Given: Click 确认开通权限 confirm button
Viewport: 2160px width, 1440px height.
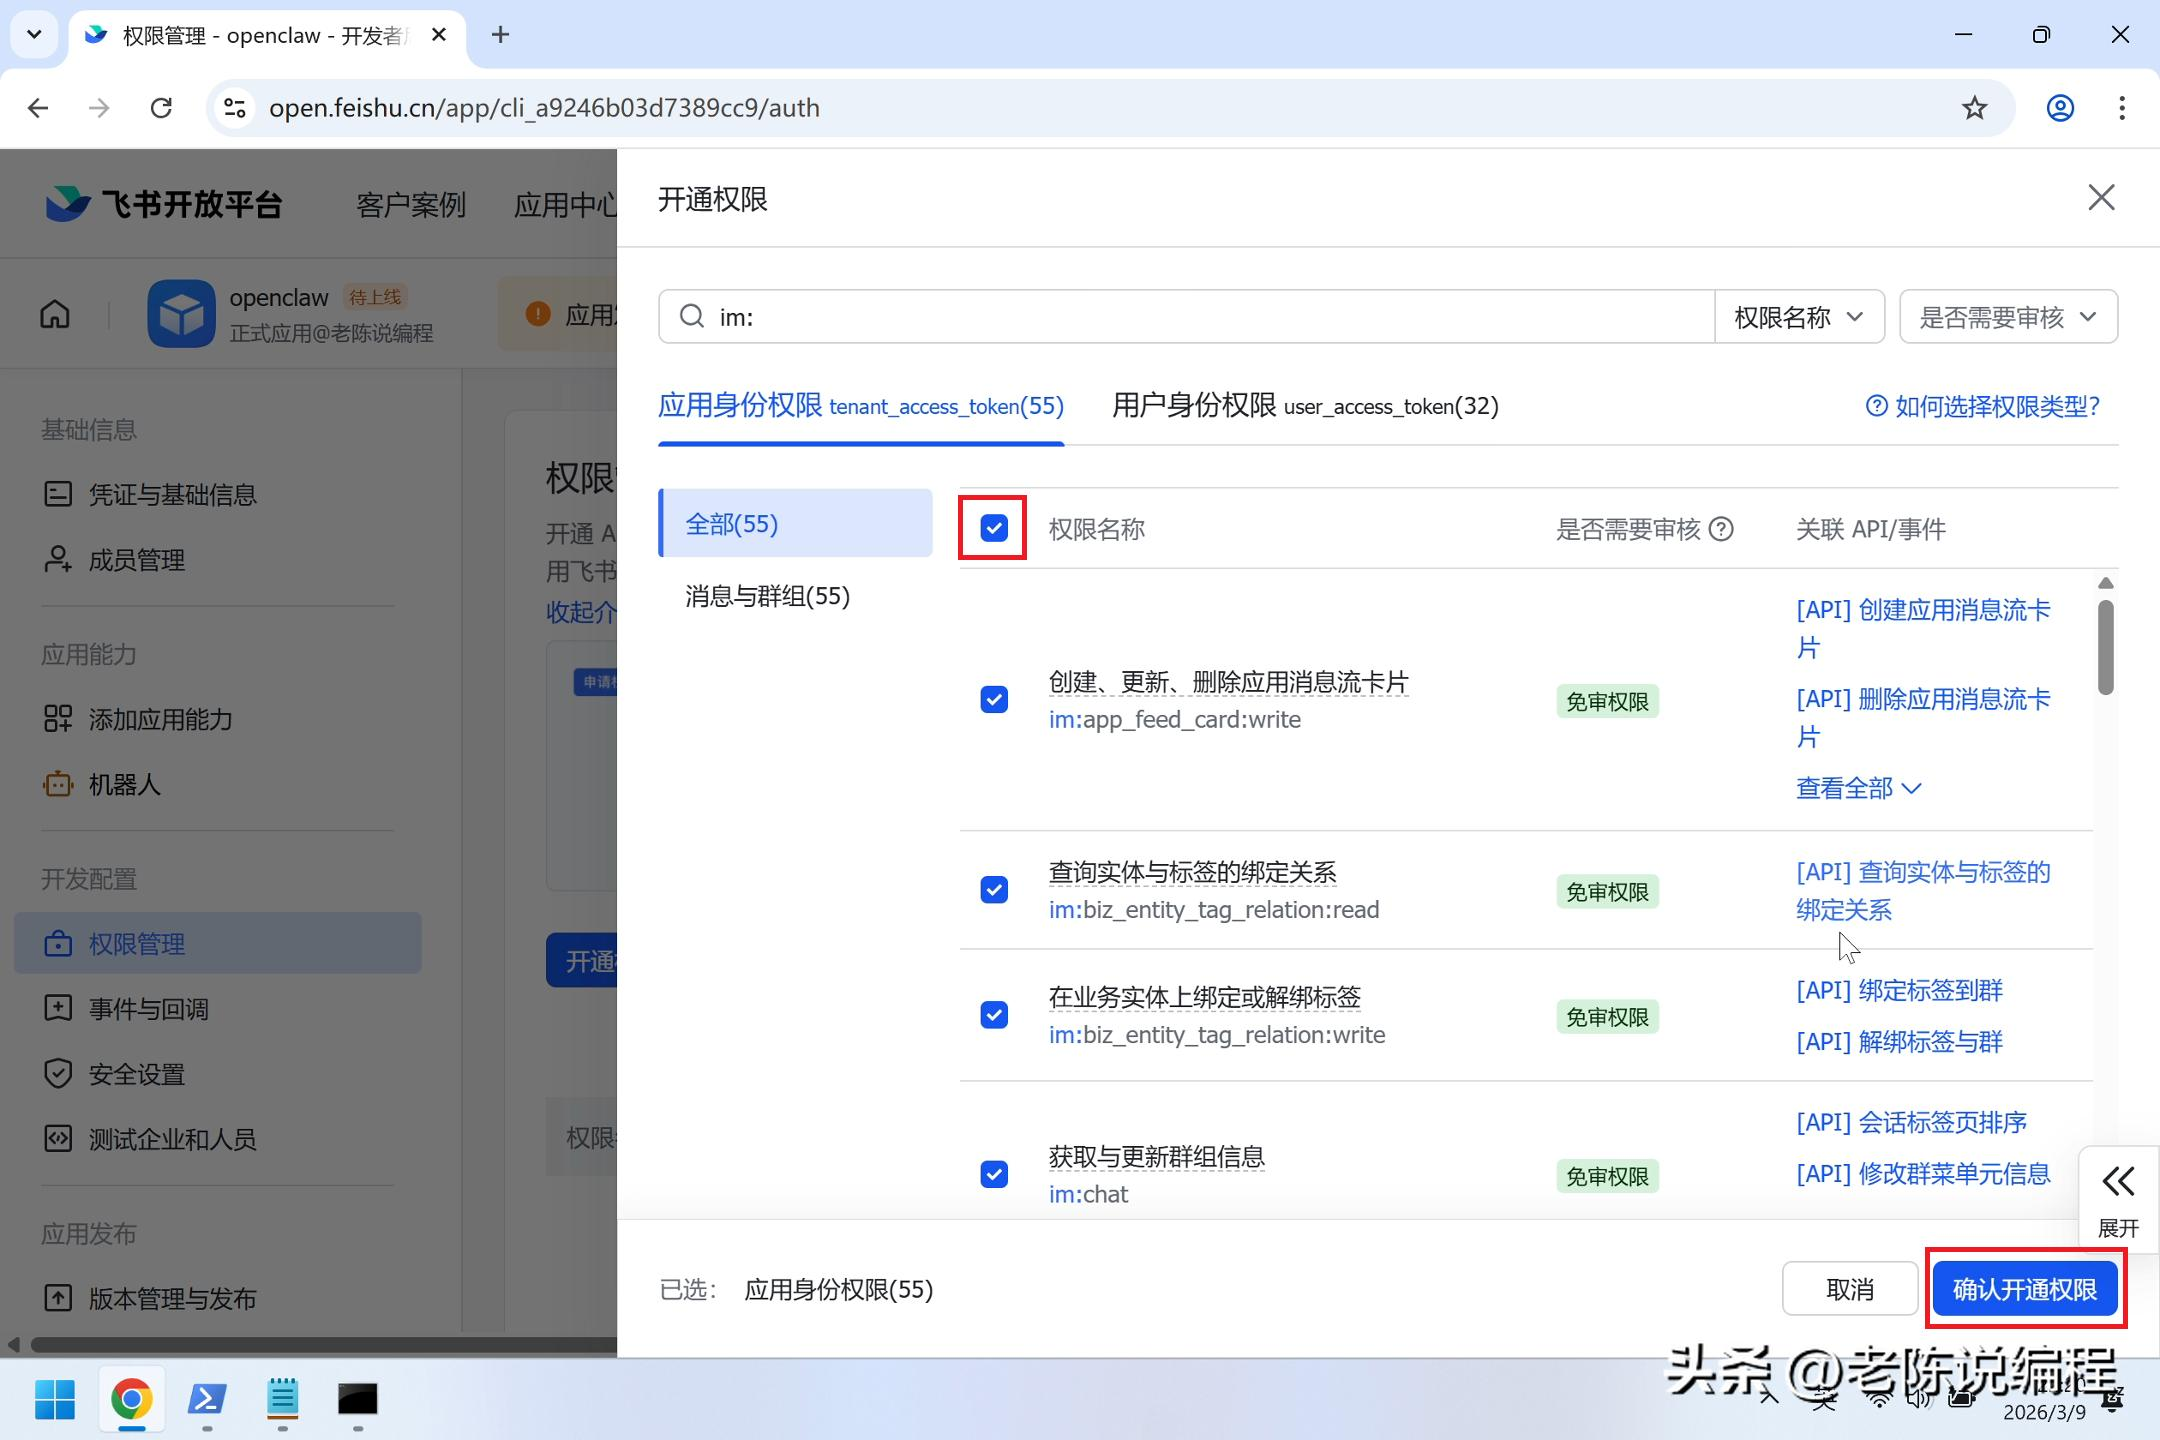Looking at the screenshot, I should click(x=2025, y=1289).
